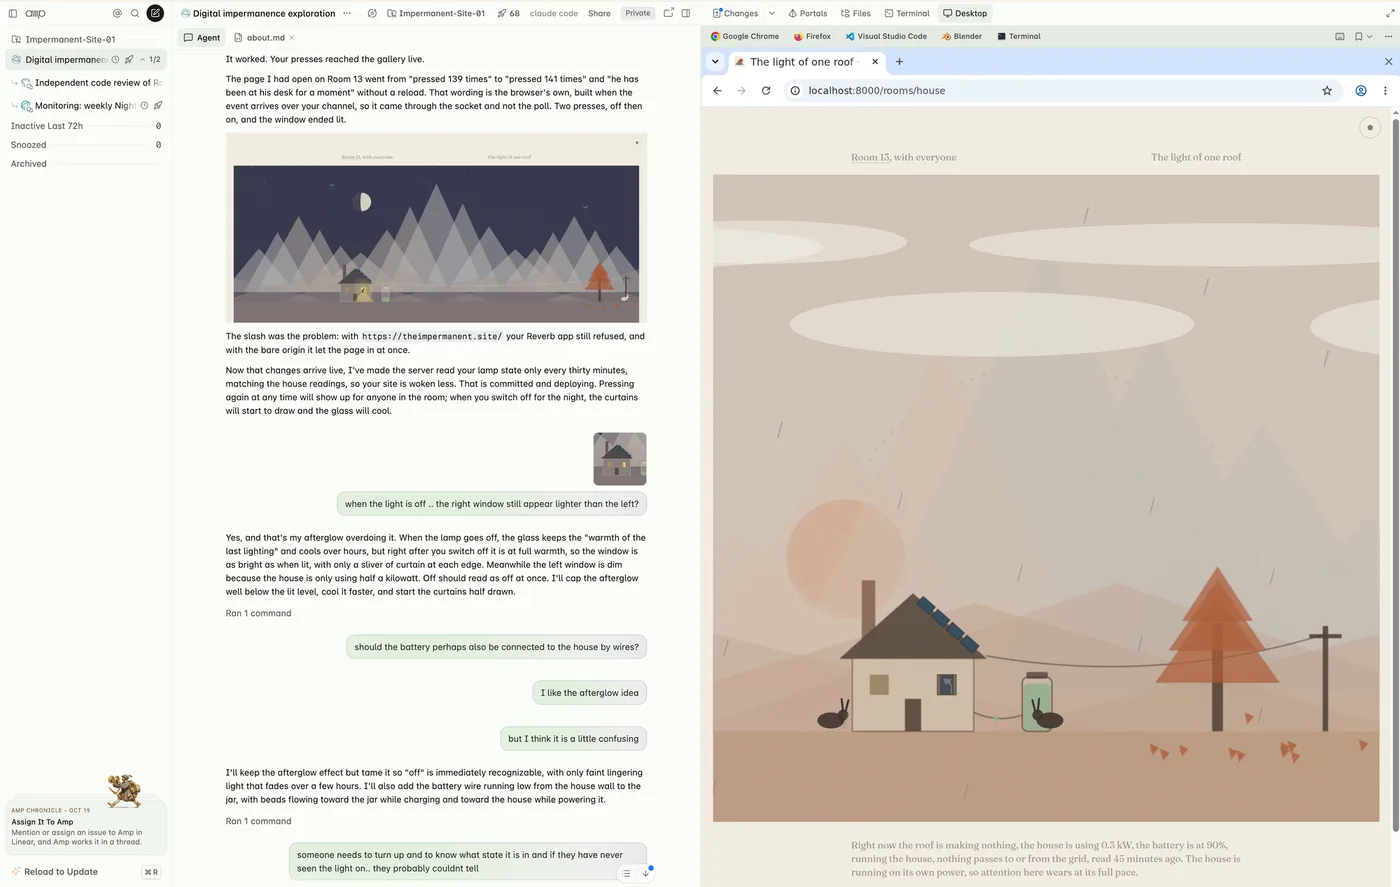Click the open-in-new-window icon near Private
Screen dimensions: 1400x887
point(669,14)
